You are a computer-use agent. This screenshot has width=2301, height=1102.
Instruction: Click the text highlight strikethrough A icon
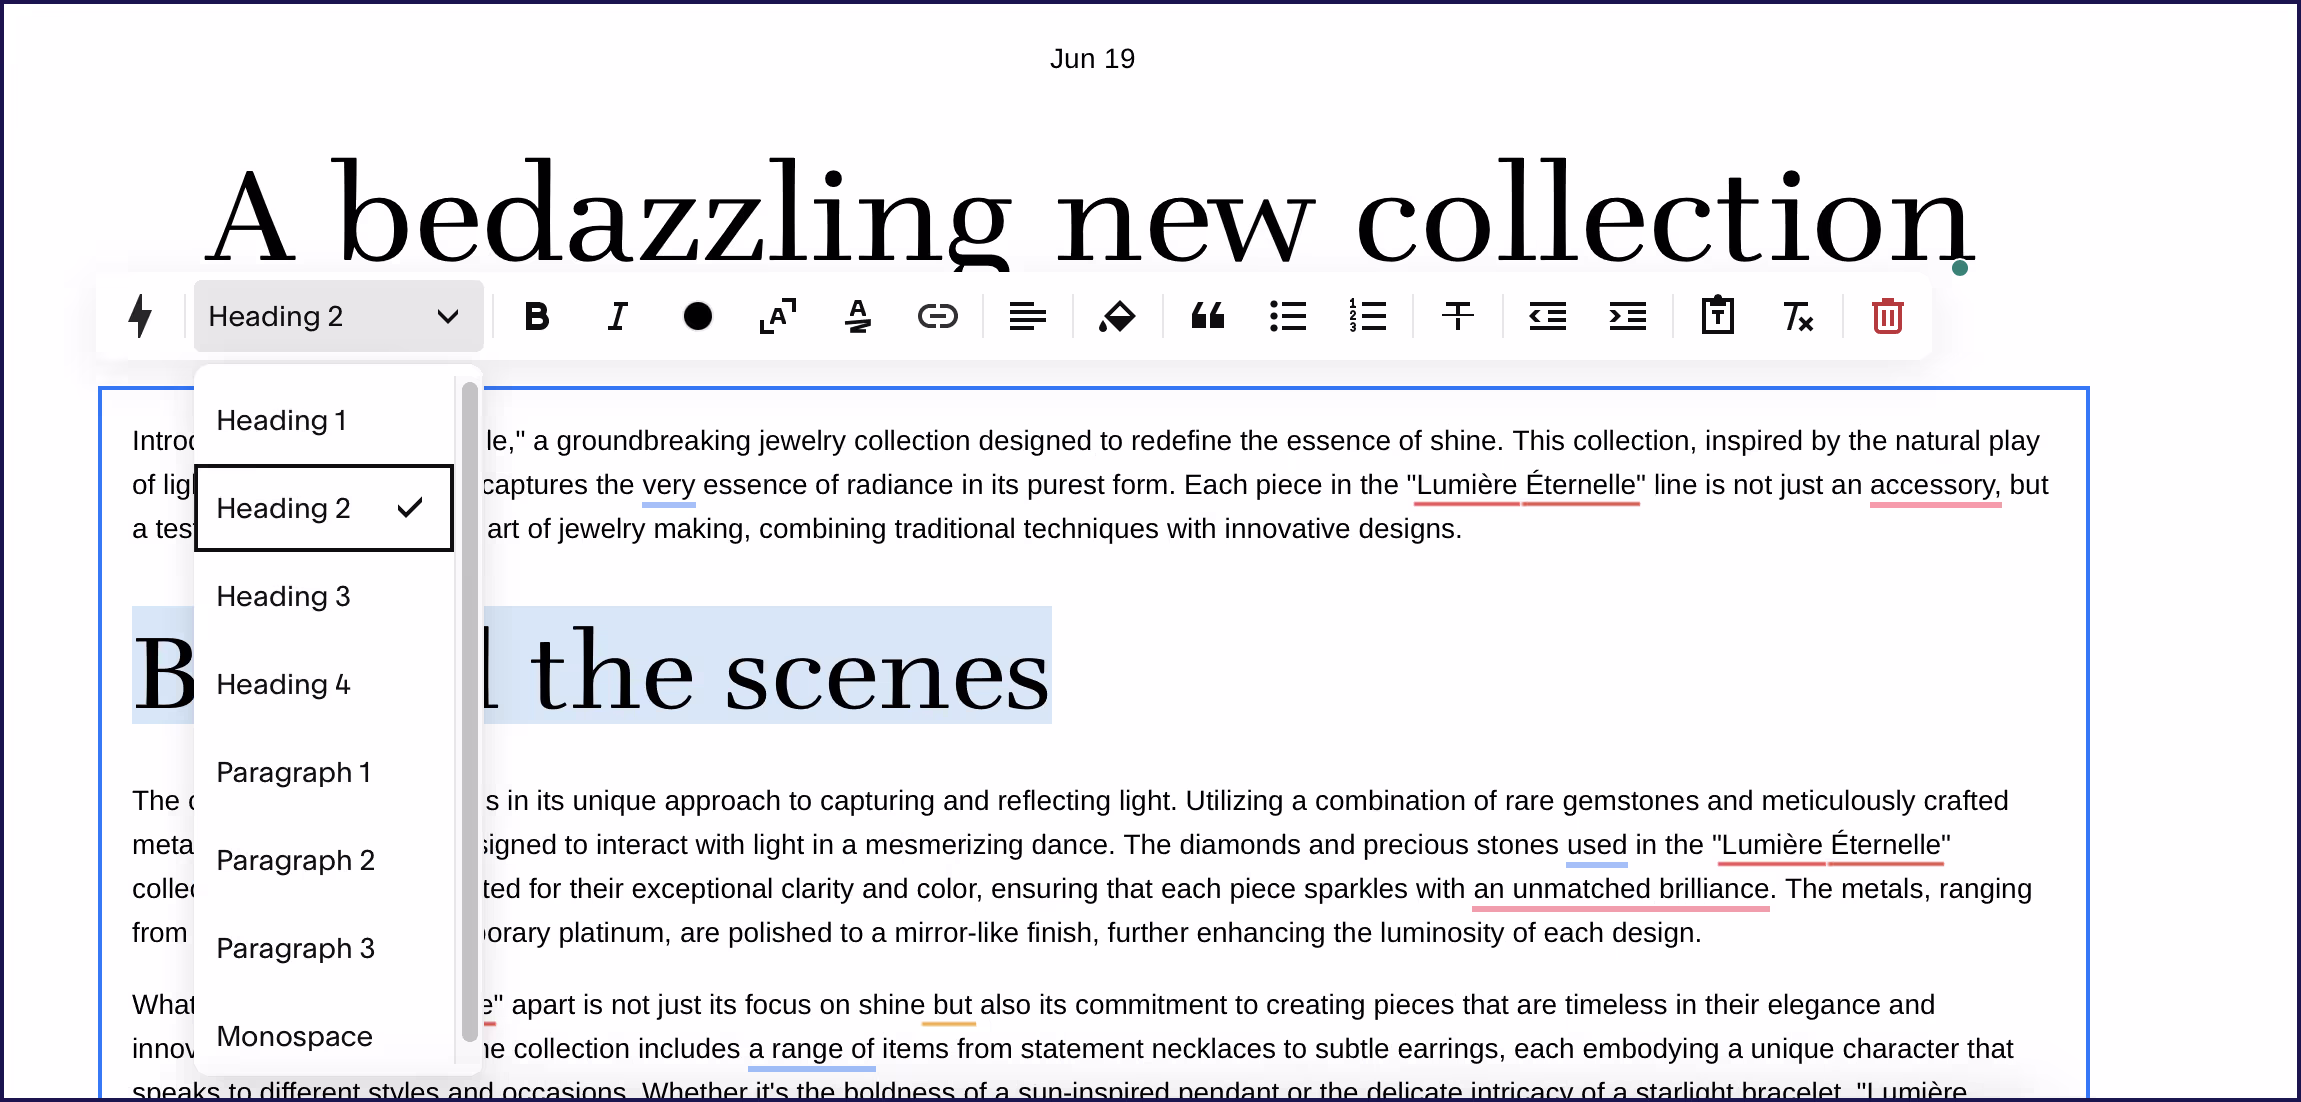coord(858,317)
